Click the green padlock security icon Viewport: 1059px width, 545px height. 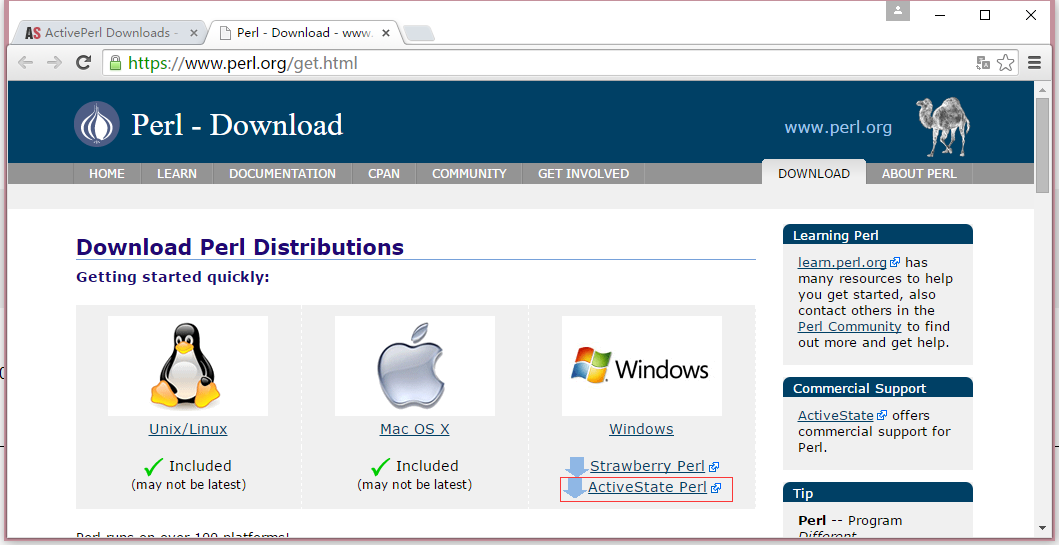(115, 63)
